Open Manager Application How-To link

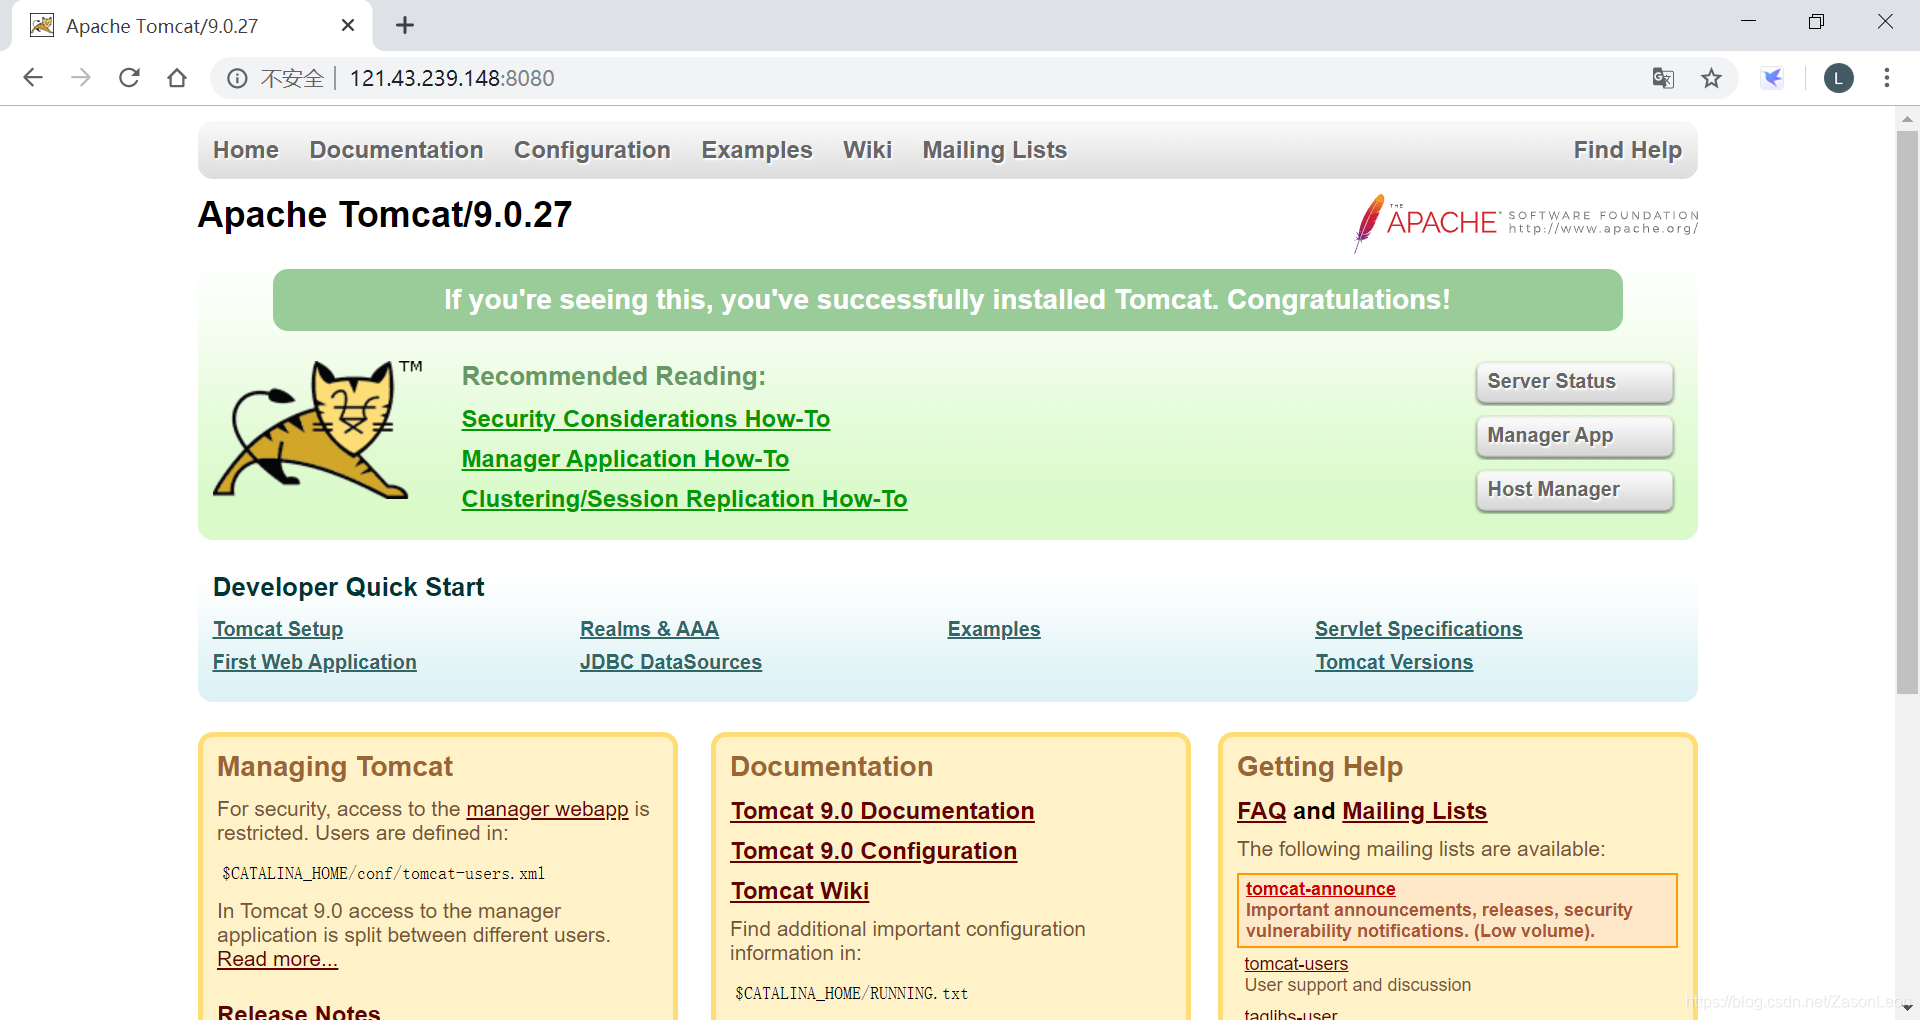pyautogui.click(x=625, y=459)
